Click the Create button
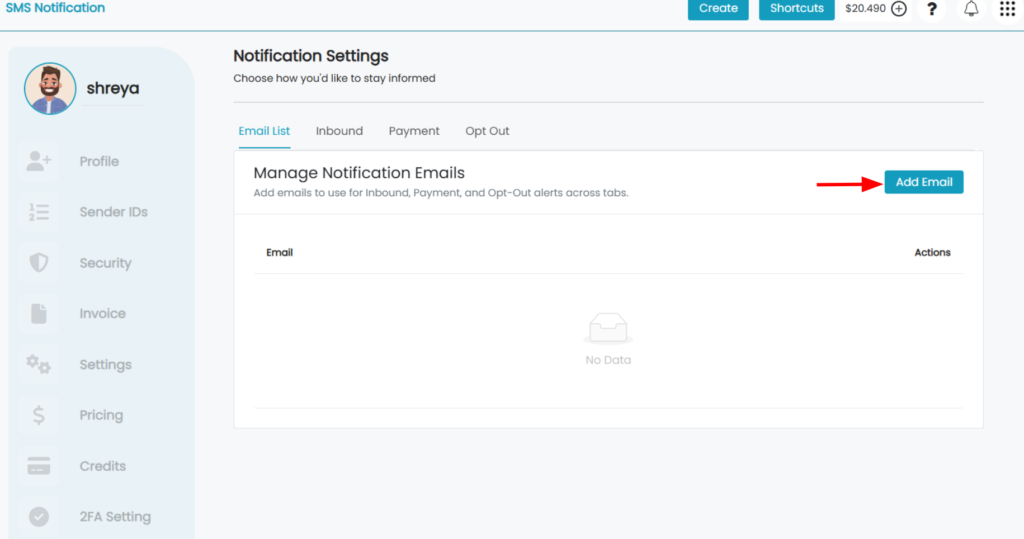The width and height of the screenshot is (1024, 539). [718, 8]
